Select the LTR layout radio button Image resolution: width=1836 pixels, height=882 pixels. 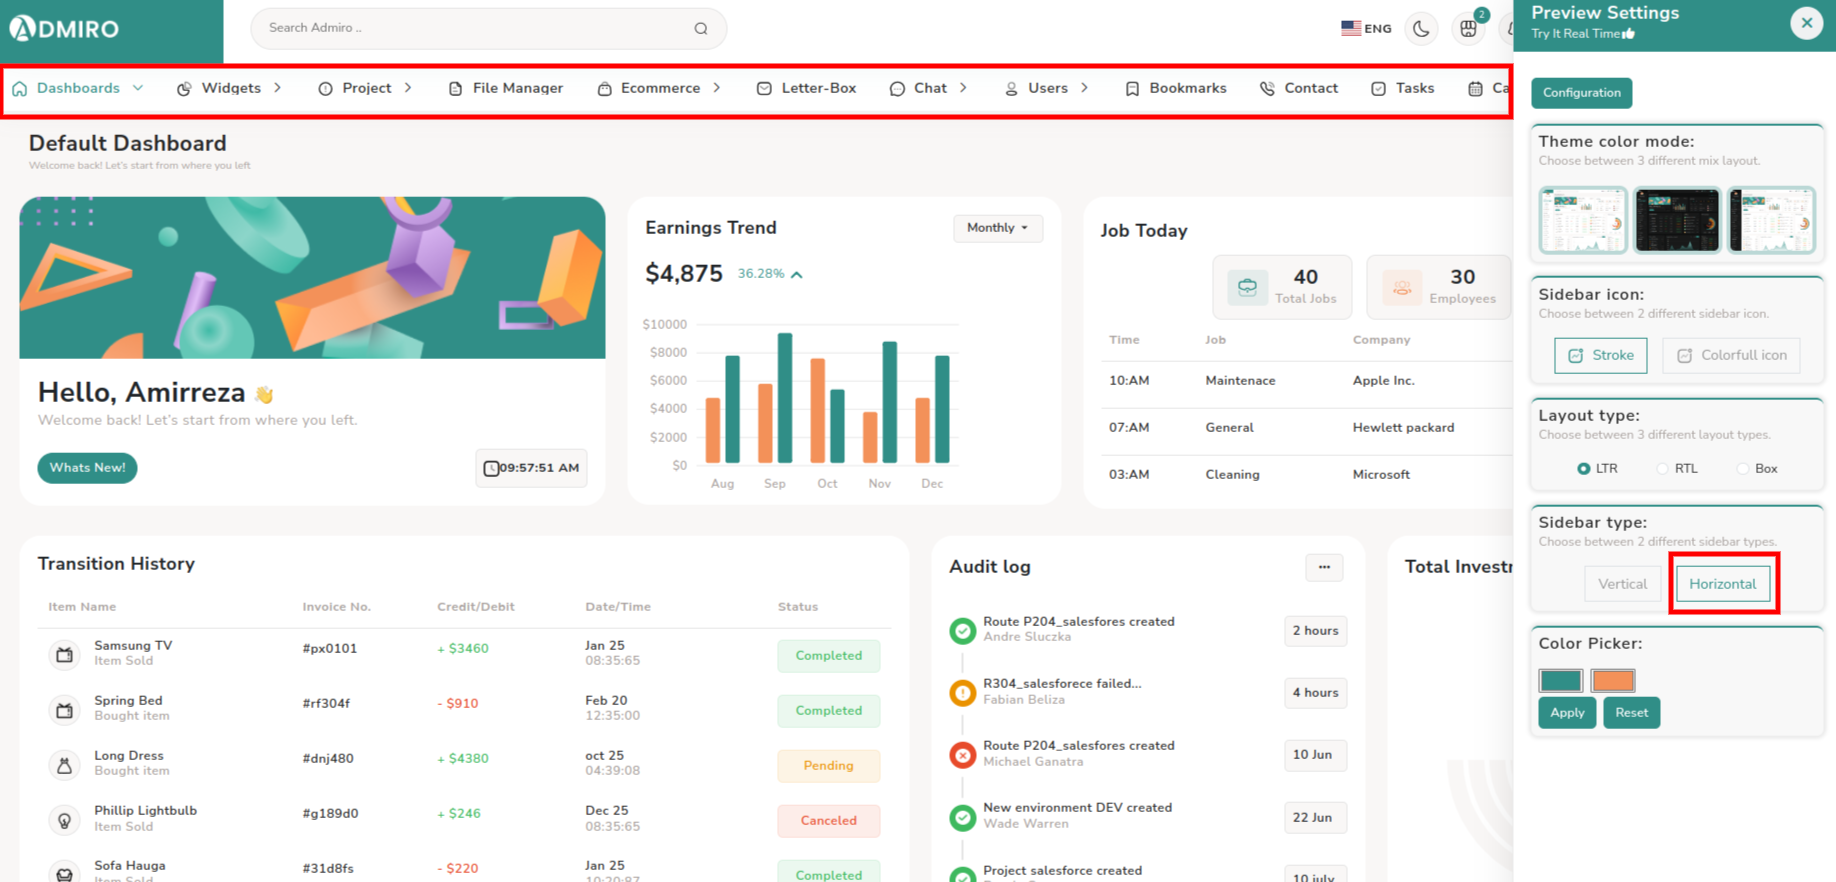(1584, 469)
